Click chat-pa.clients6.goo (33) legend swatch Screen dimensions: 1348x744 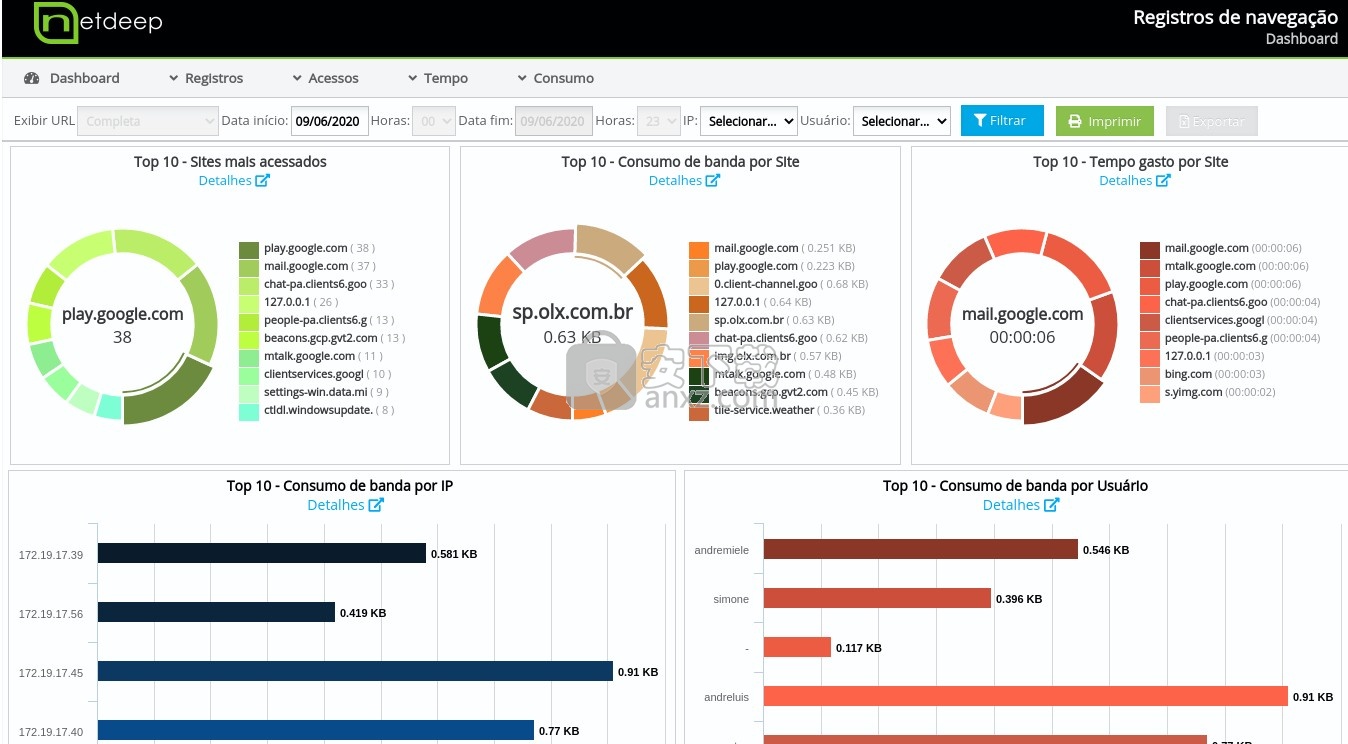tap(249, 285)
